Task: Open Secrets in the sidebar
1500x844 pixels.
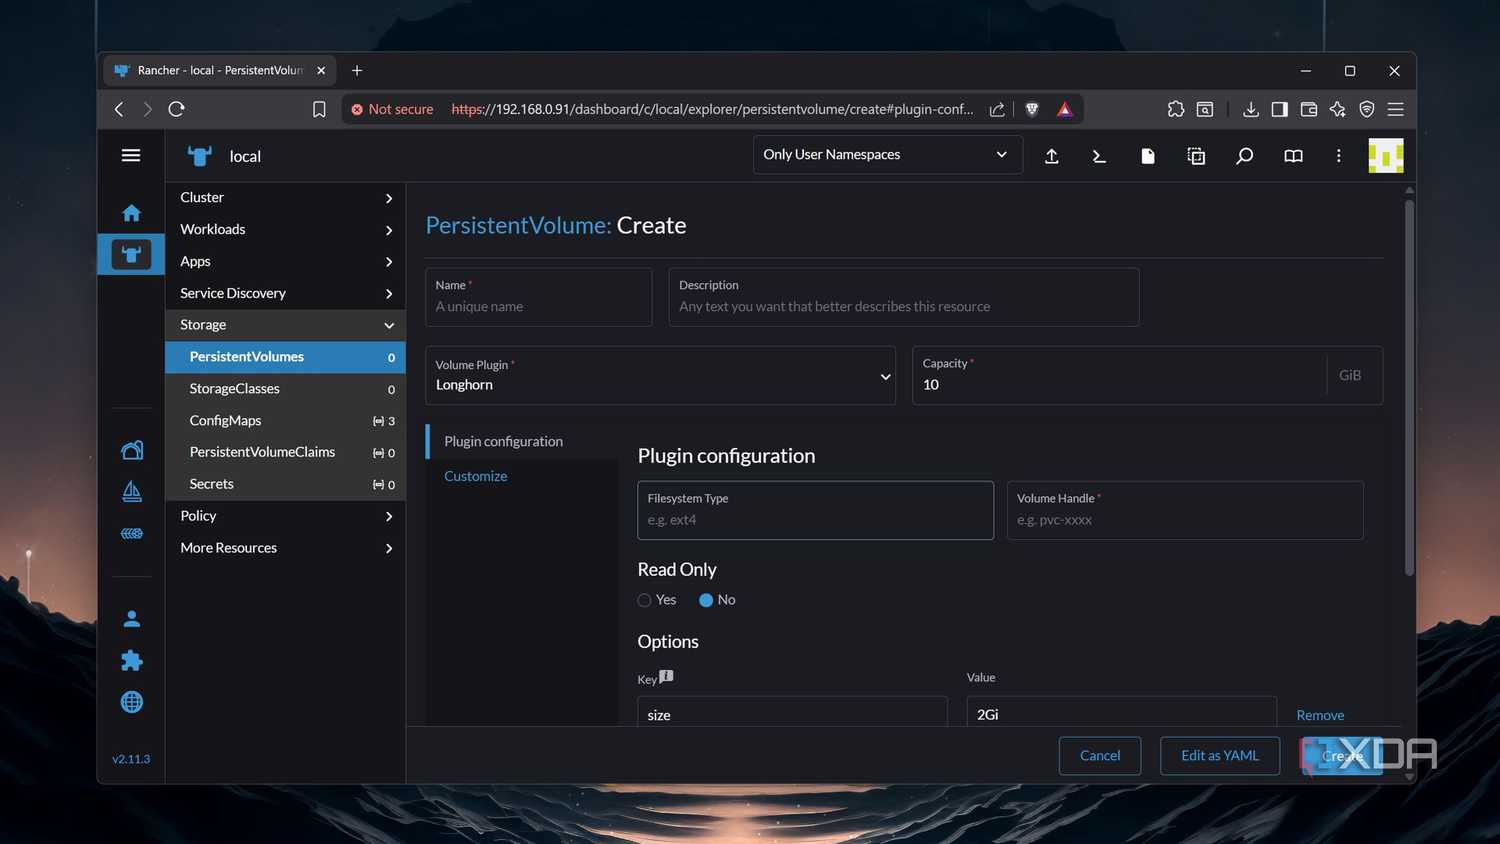Action: [x=285, y=484]
